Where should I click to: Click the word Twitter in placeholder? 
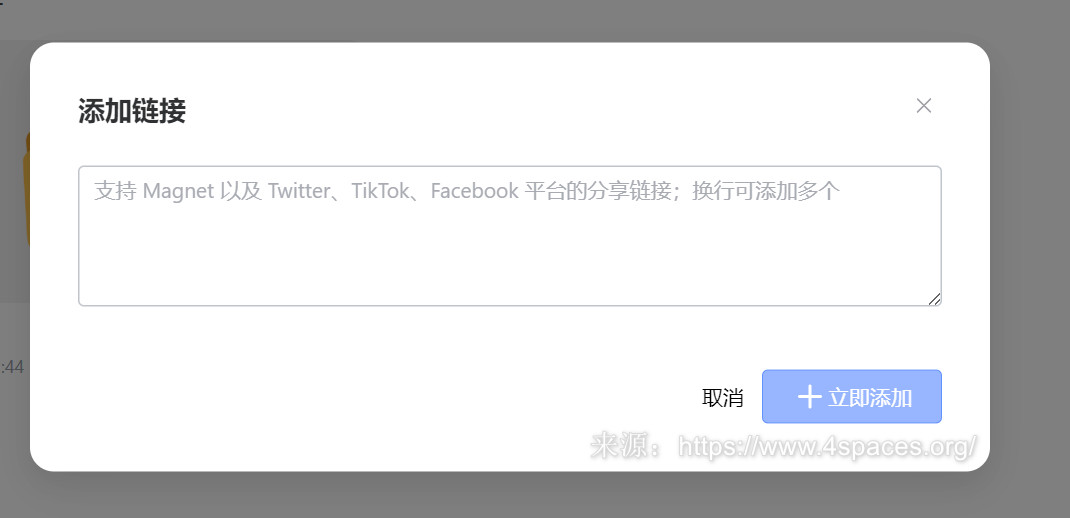298,191
